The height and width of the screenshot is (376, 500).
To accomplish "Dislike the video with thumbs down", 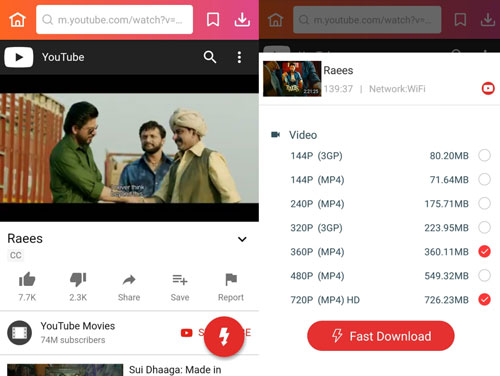I will (78, 279).
